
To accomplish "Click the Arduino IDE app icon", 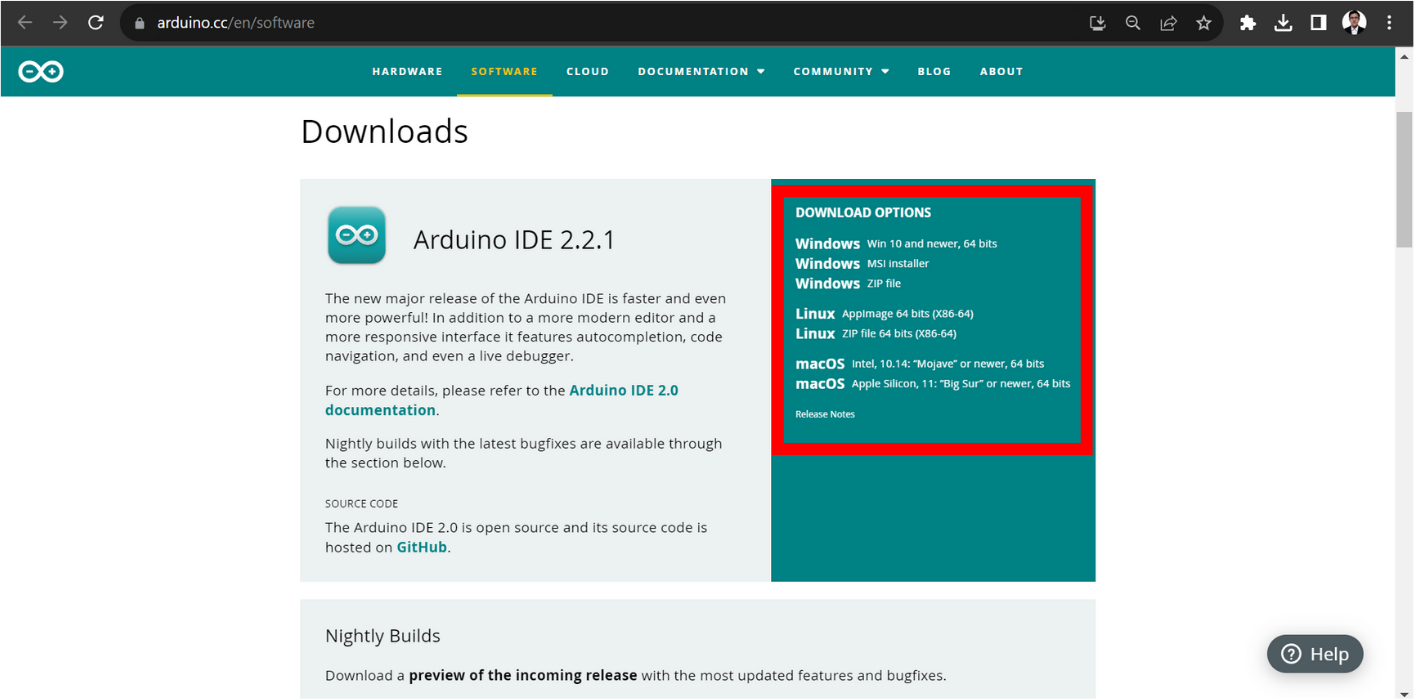I will click(x=357, y=235).
